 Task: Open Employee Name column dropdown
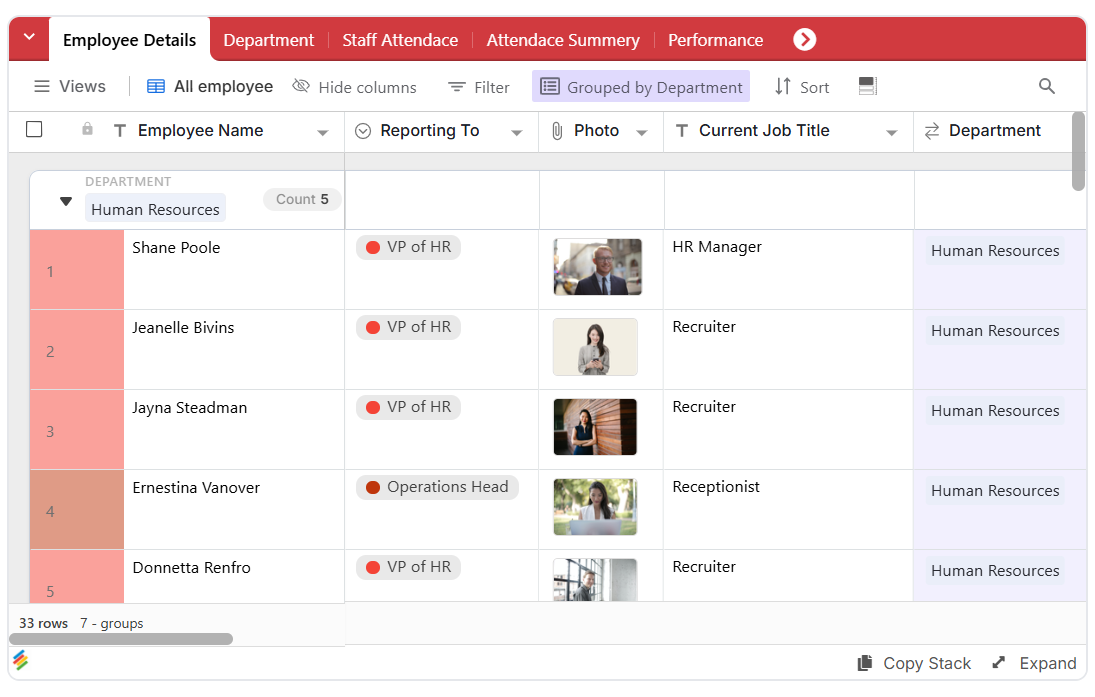tap(323, 133)
